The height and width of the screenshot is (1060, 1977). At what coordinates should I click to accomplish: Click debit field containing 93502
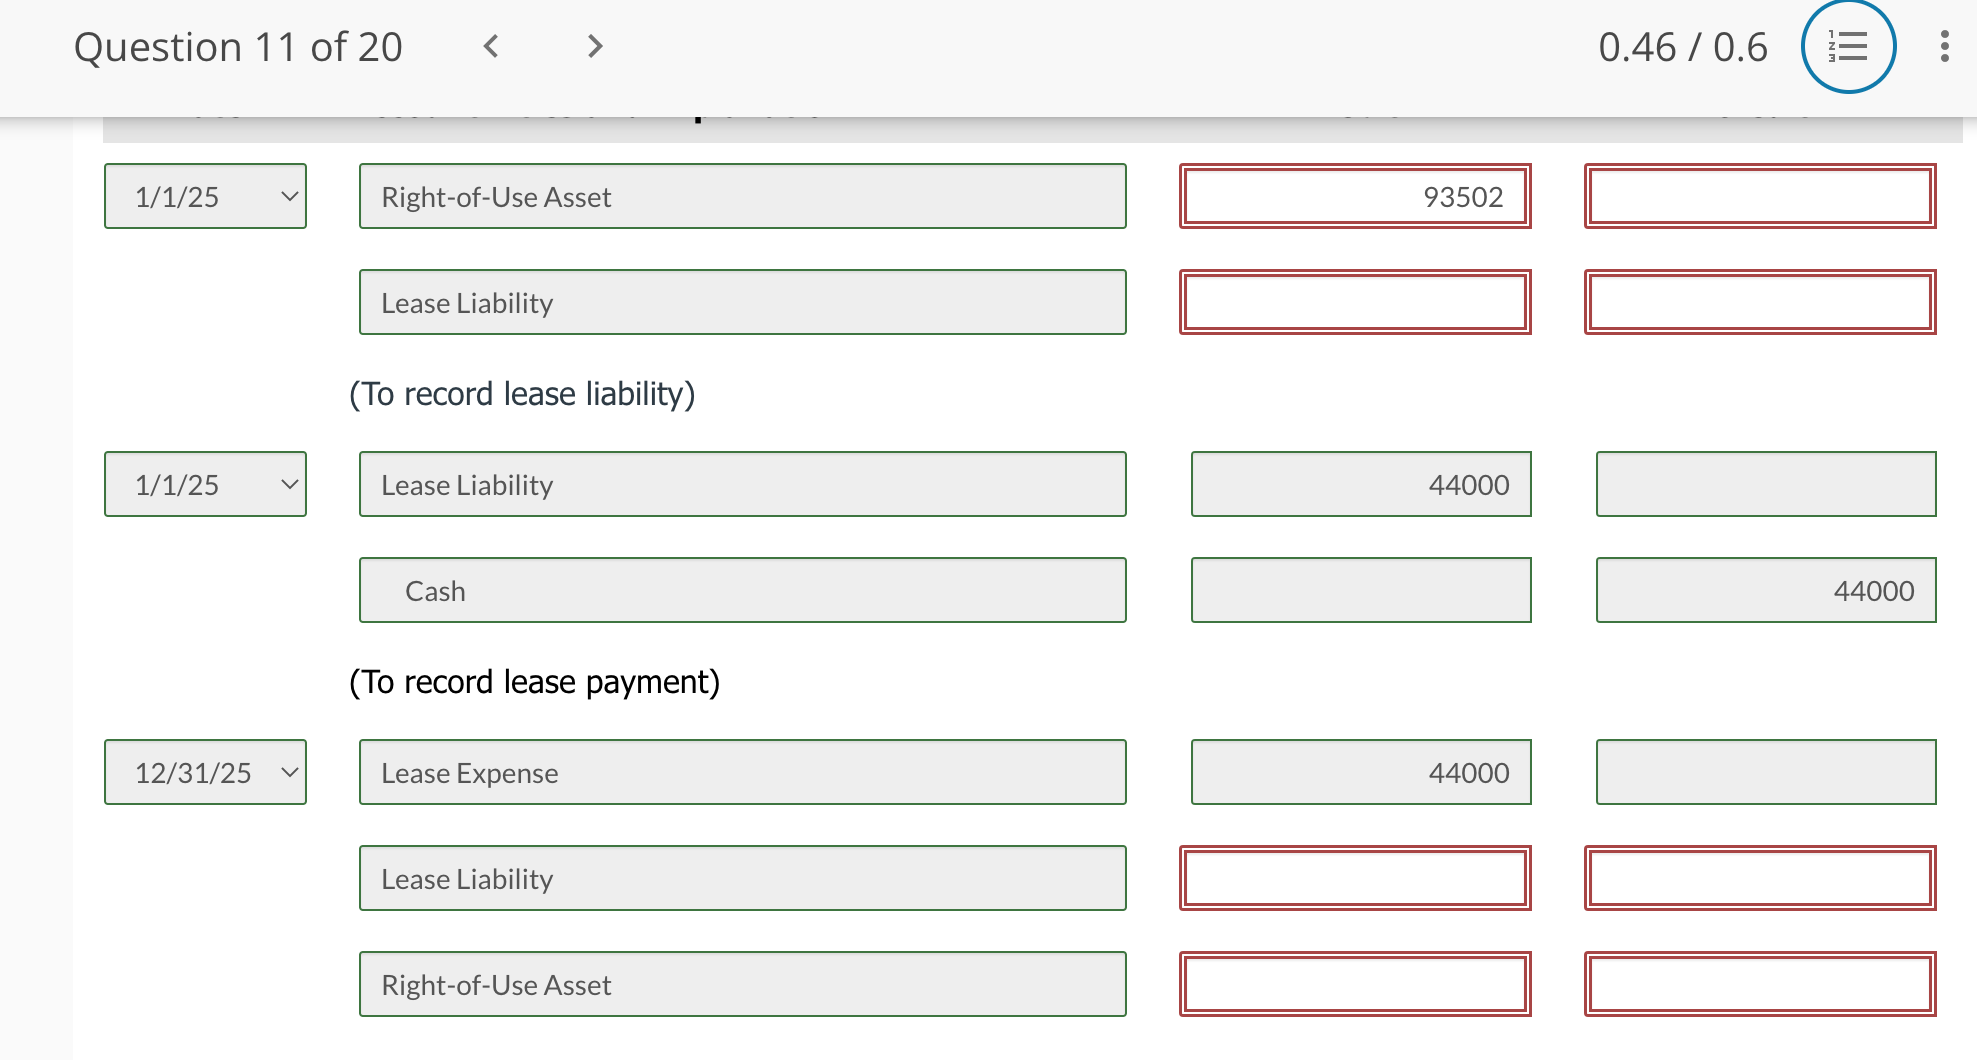[x=1355, y=196]
